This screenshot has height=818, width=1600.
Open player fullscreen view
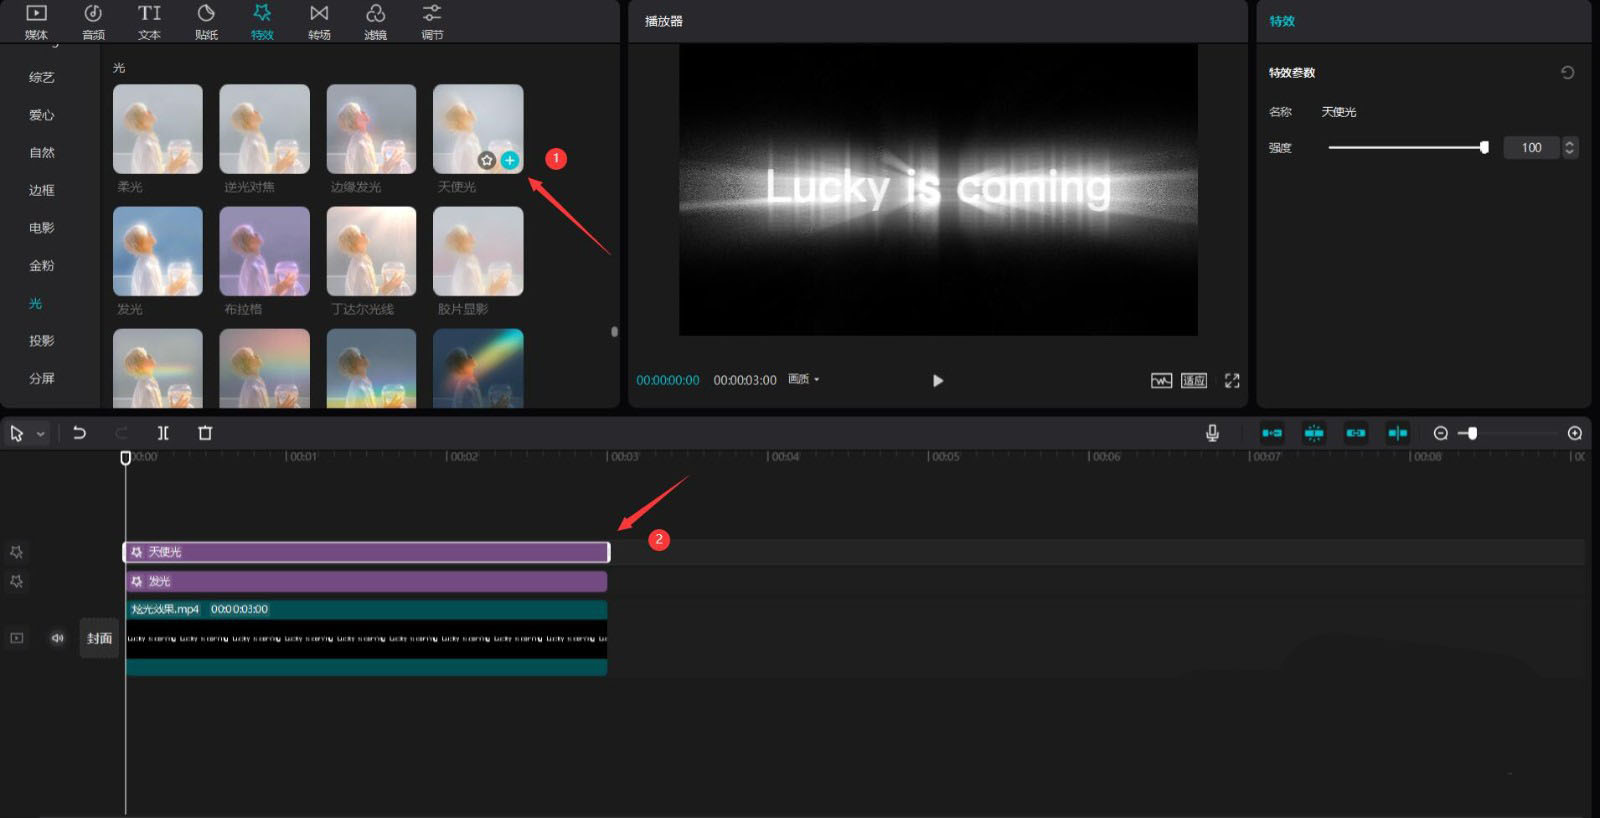1232,381
